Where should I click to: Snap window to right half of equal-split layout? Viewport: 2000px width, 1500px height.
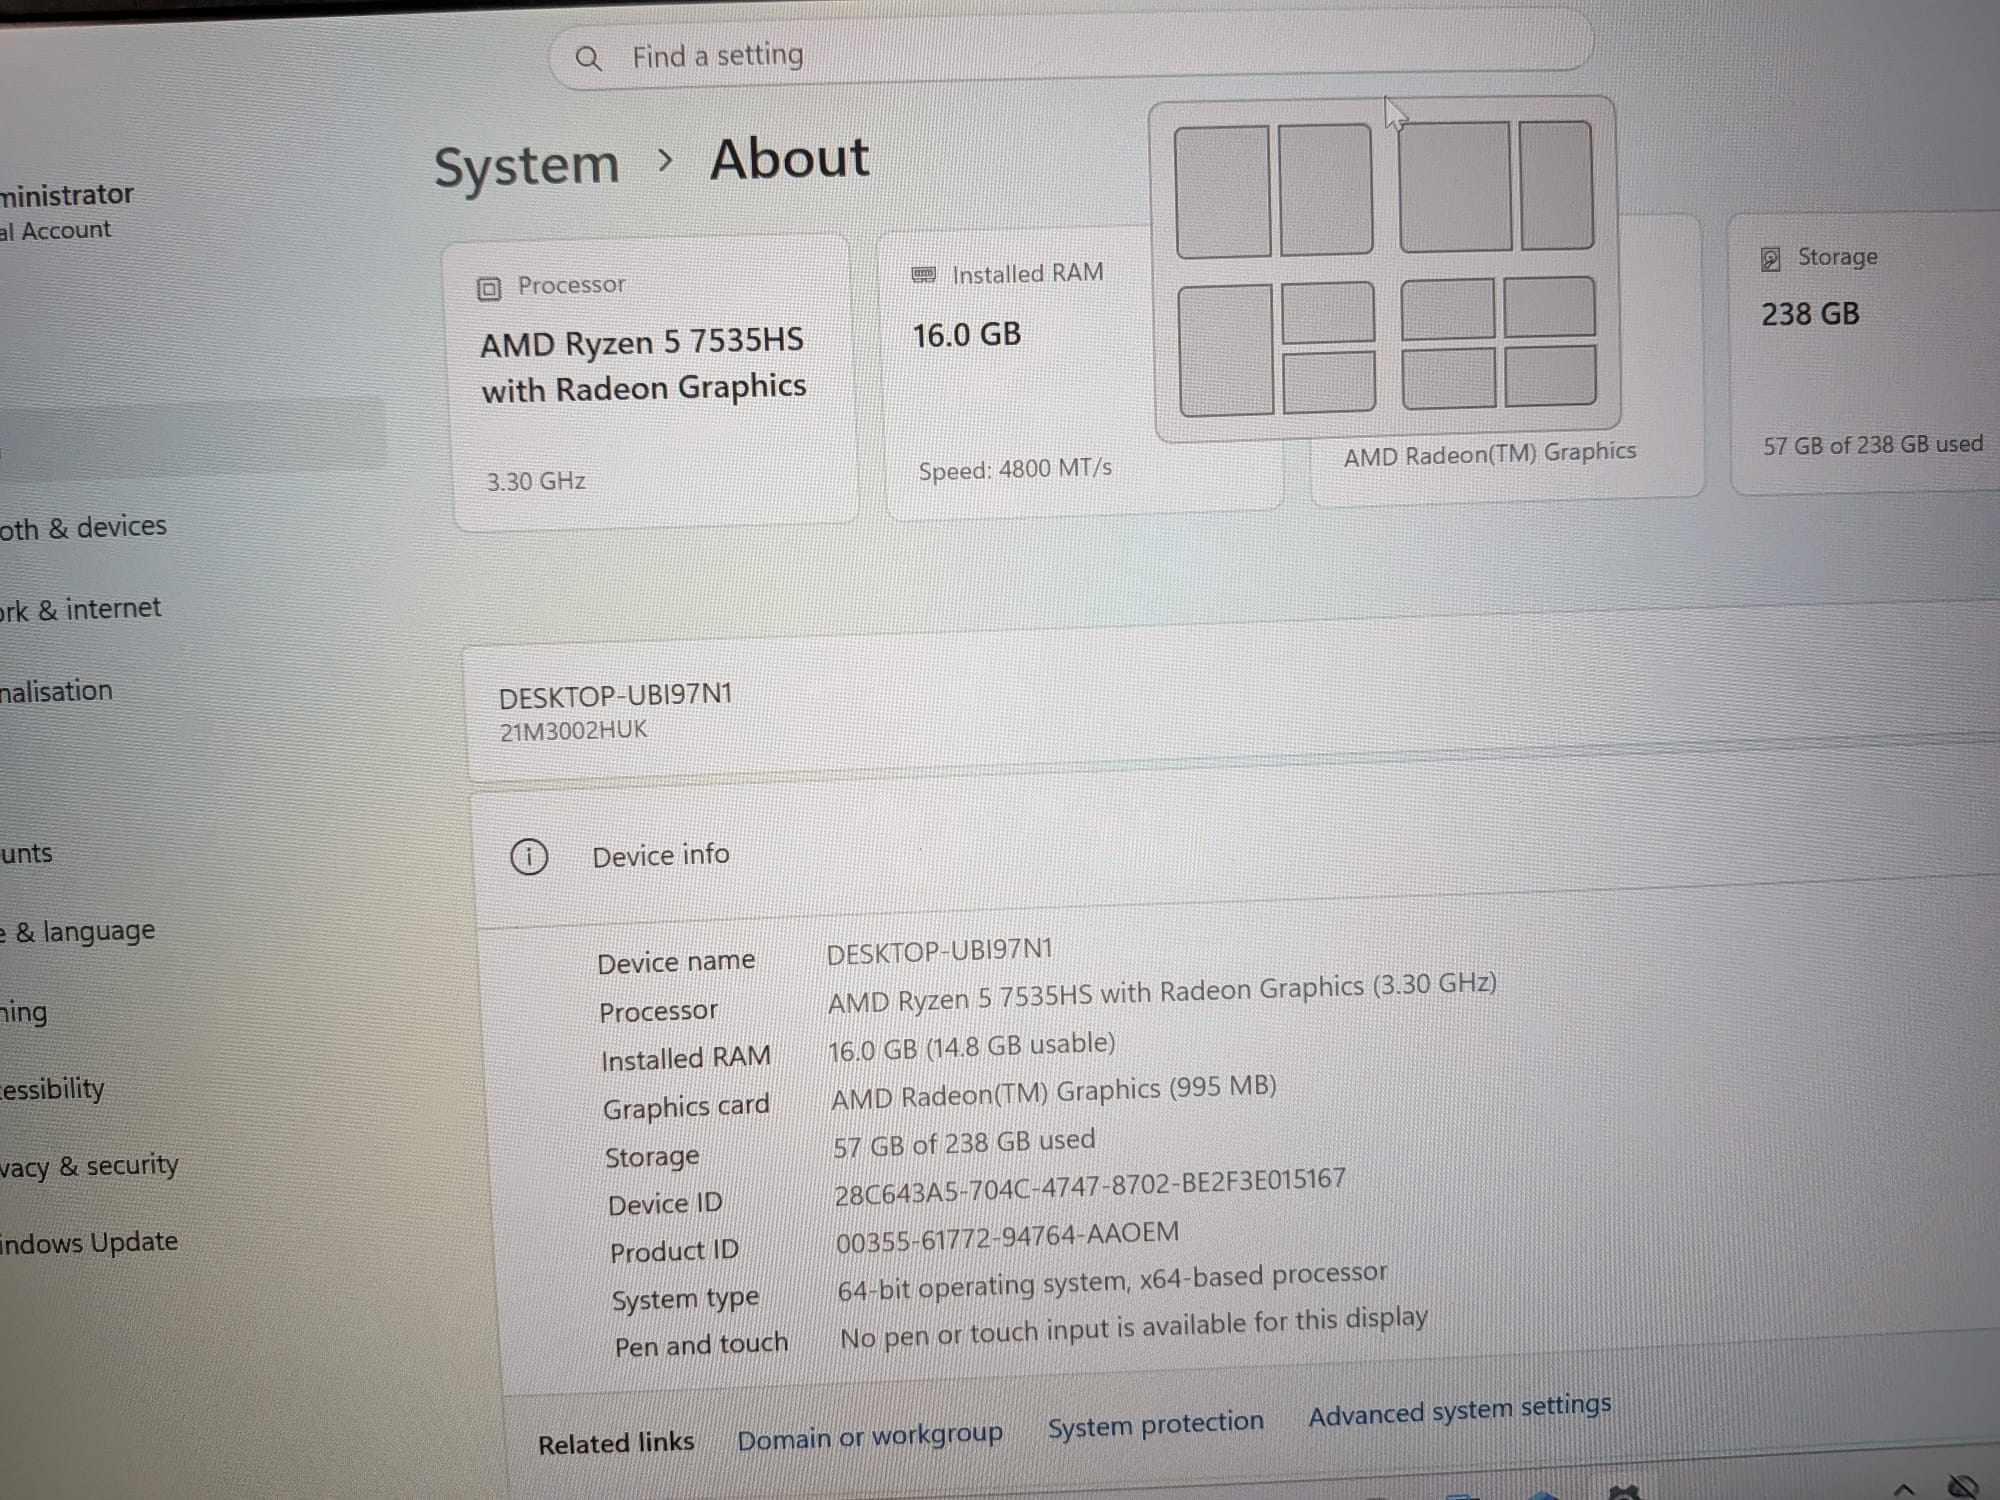coord(1326,190)
